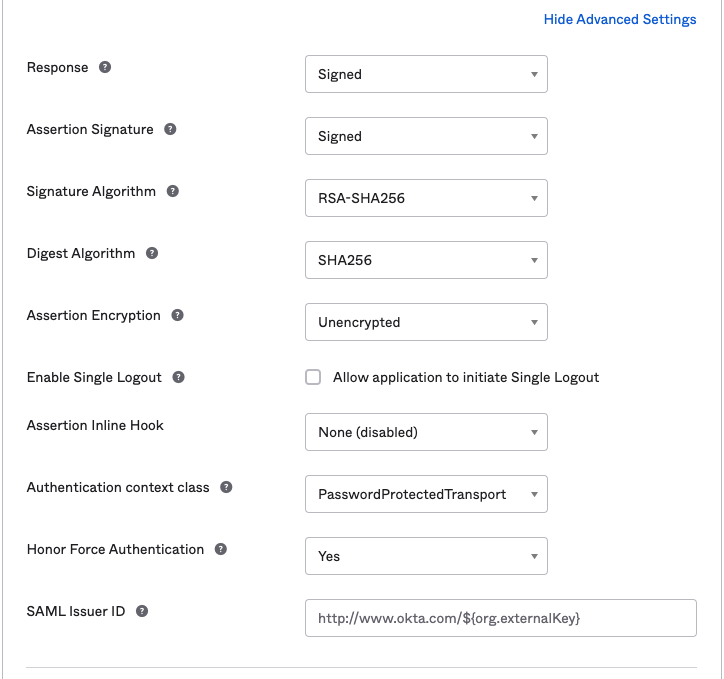Click help icon next to Response
The width and height of the screenshot is (724, 679).
(x=105, y=68)
